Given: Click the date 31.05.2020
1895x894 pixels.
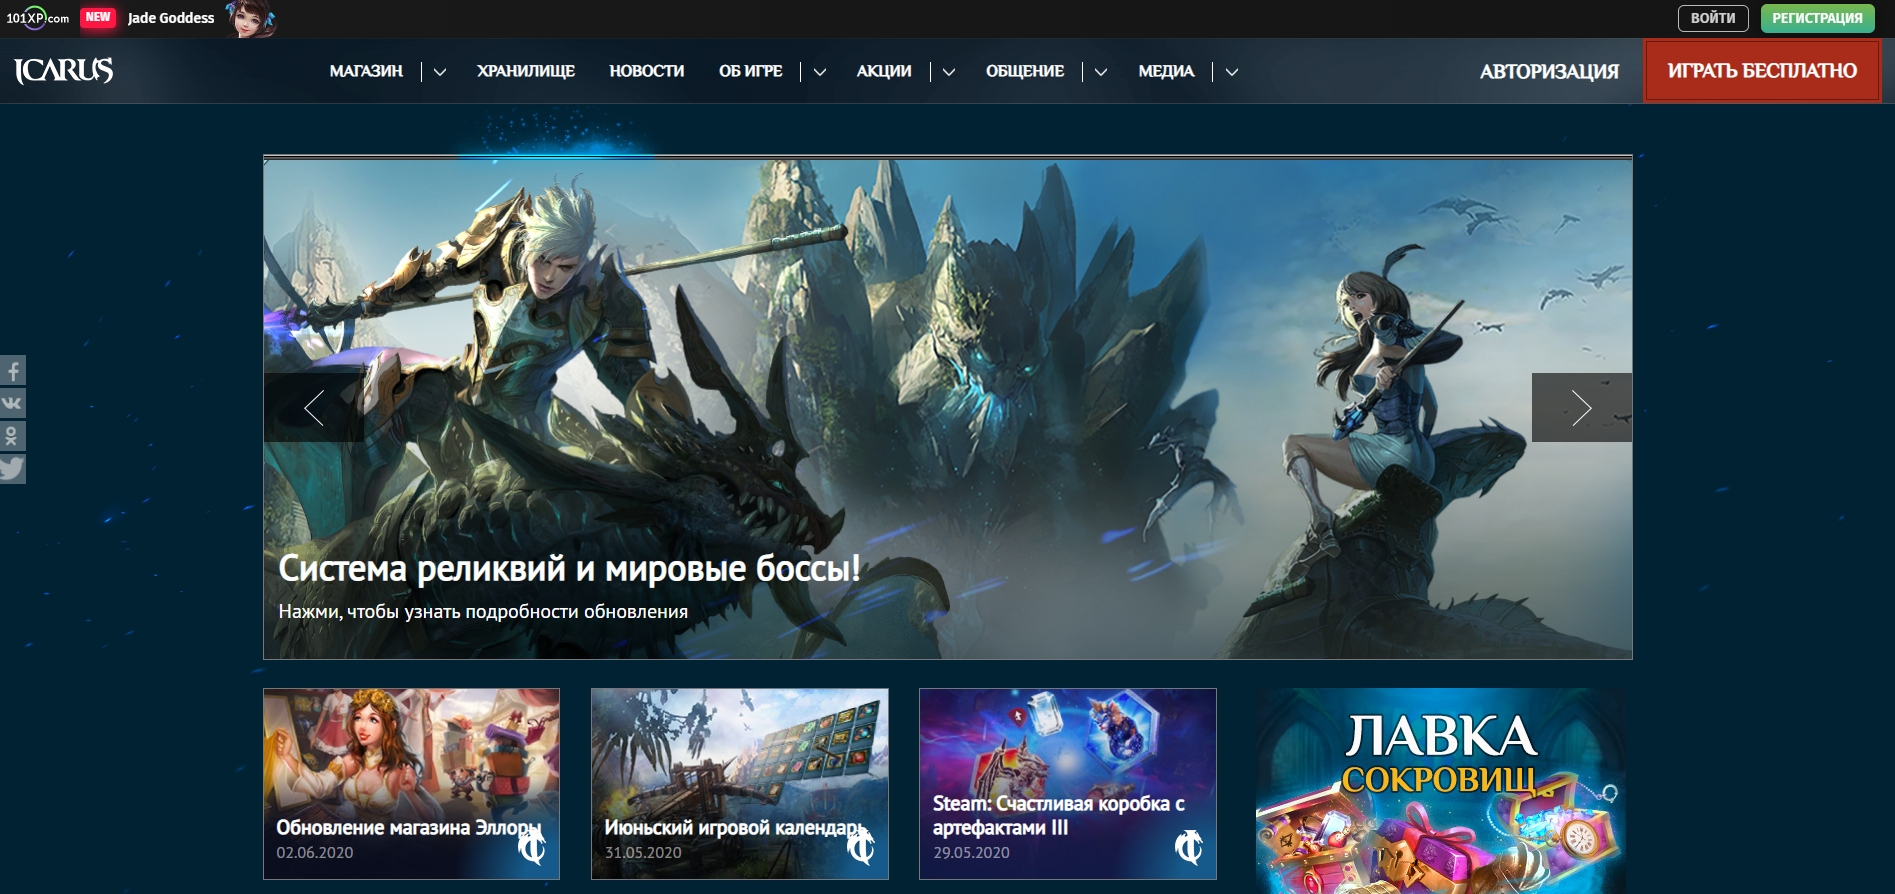Looking at the screenshot, I should click(x=643, y=853).
